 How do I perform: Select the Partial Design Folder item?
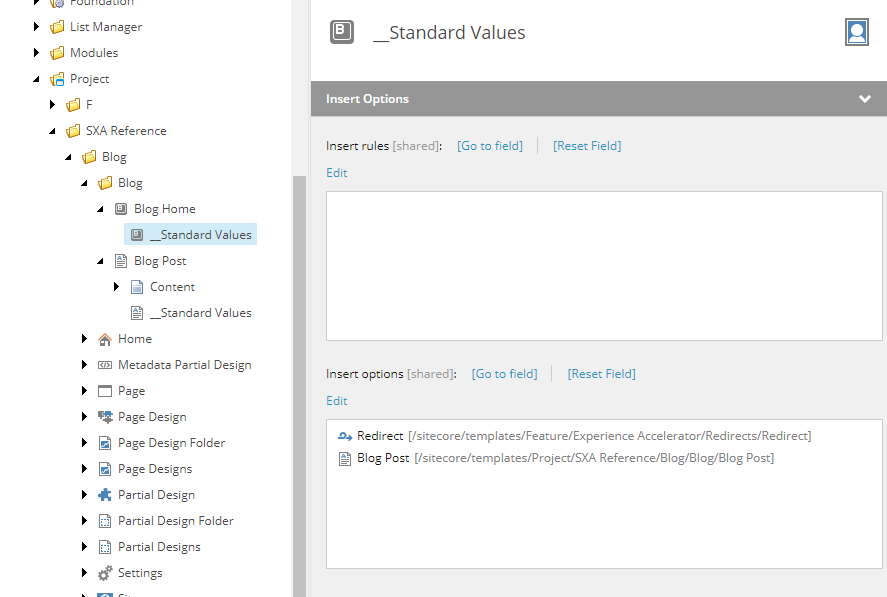click(175, 521)
